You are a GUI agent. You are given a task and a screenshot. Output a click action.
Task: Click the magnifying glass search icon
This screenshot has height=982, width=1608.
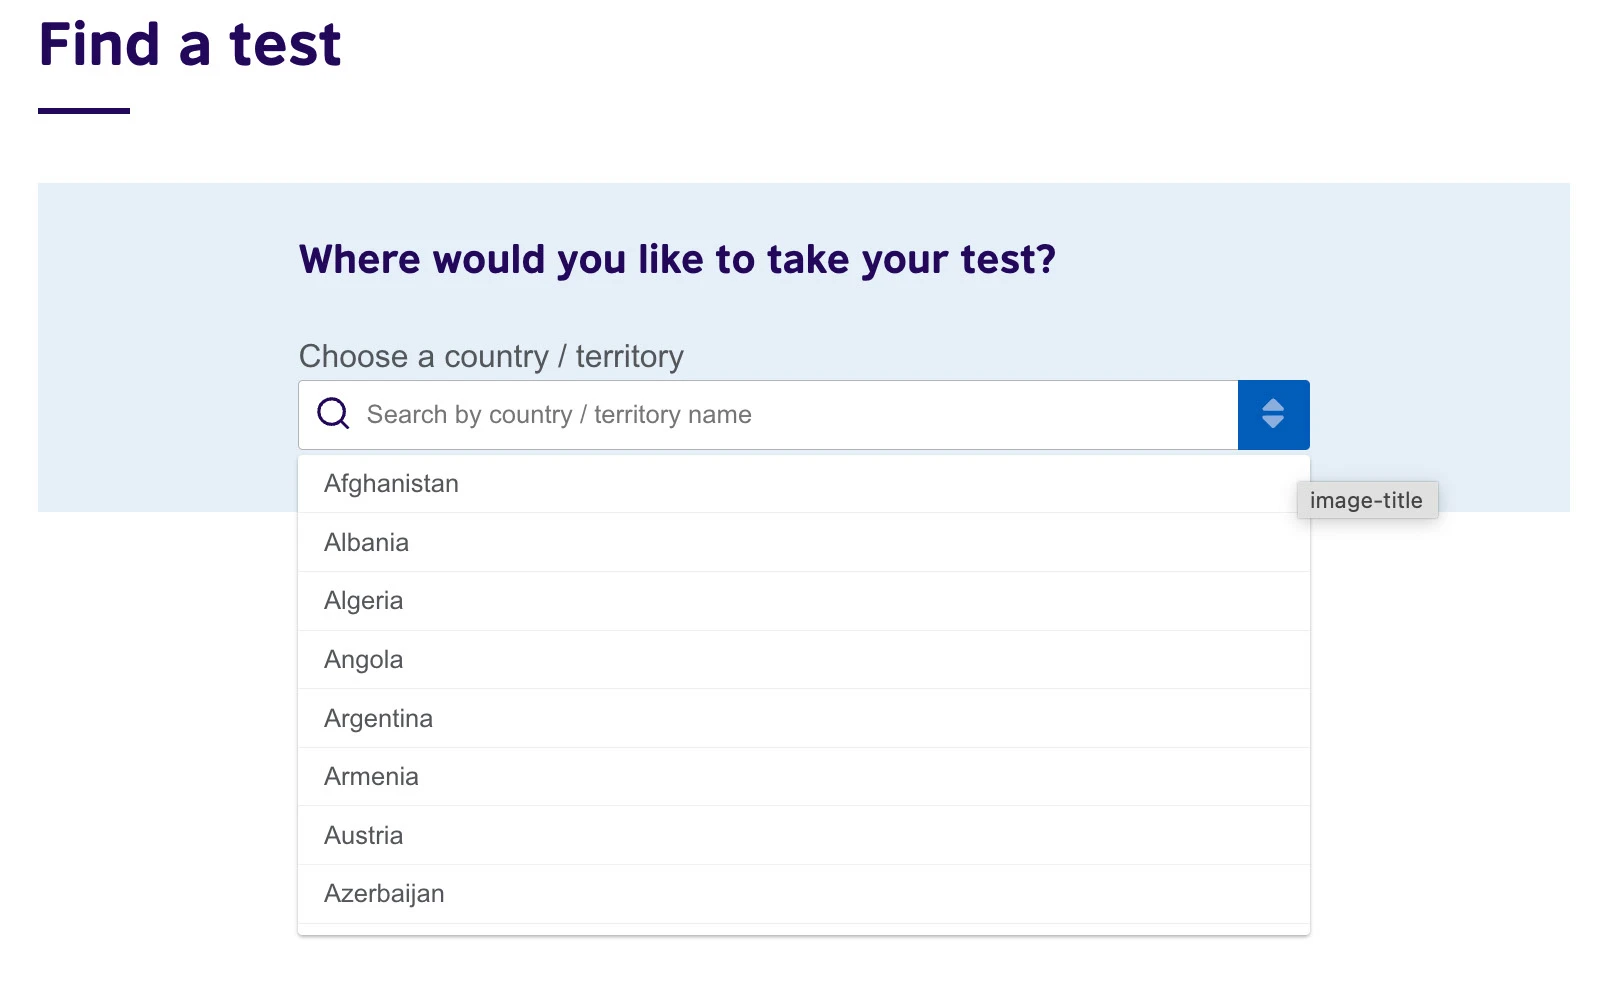(x=333, y=414)
